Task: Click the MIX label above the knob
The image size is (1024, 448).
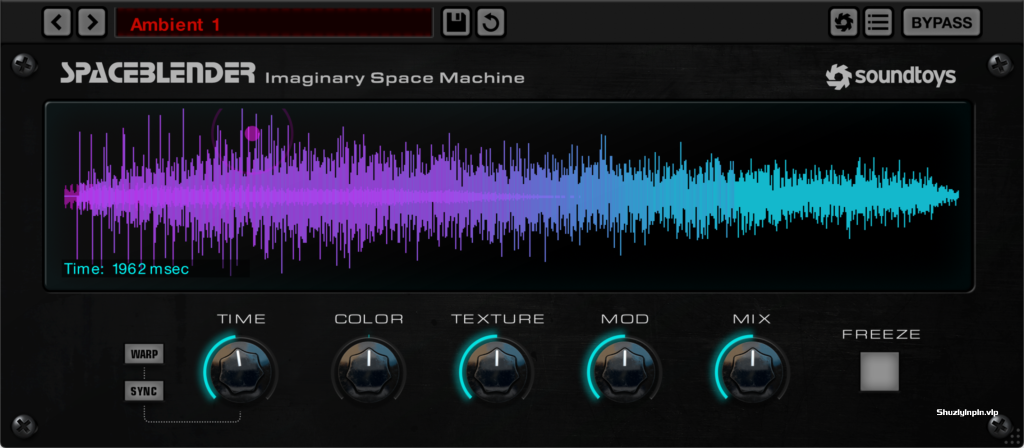Action: (x=752, y=319)
